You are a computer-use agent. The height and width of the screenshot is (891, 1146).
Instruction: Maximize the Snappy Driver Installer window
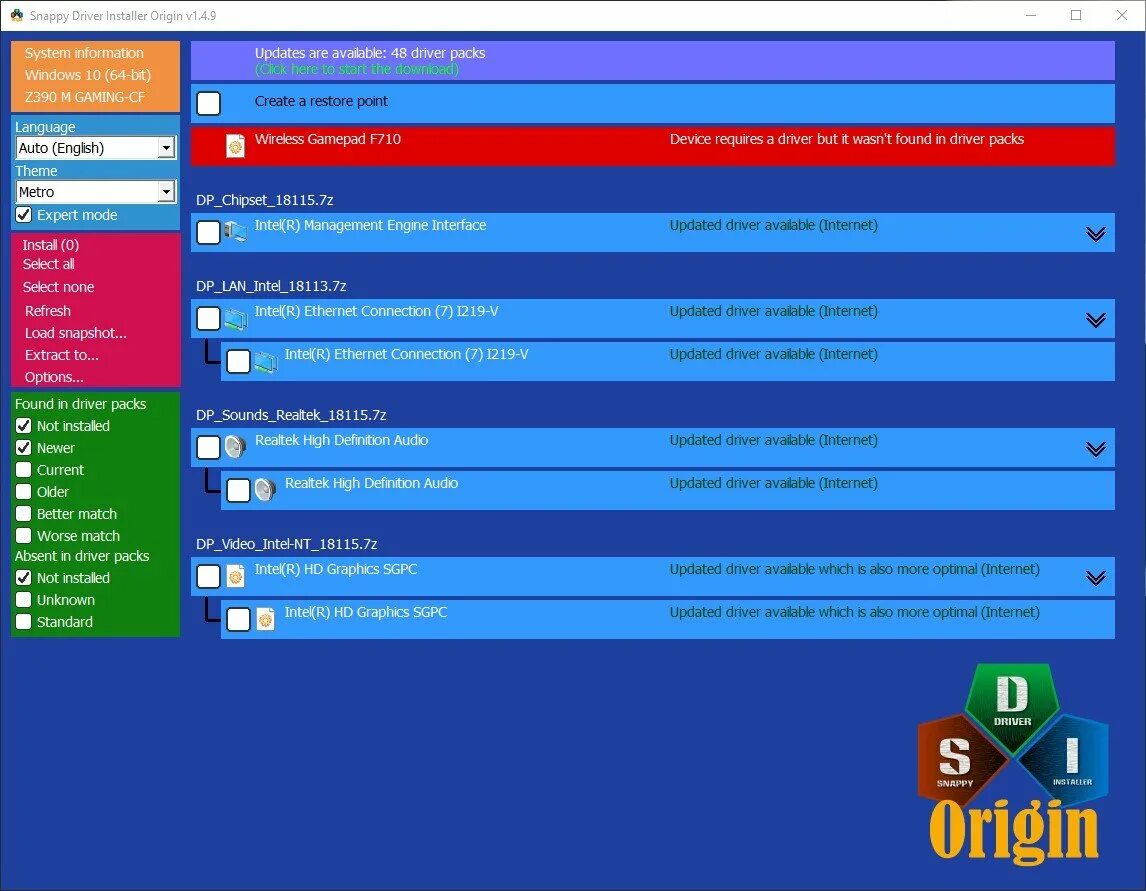point(1076,15)
